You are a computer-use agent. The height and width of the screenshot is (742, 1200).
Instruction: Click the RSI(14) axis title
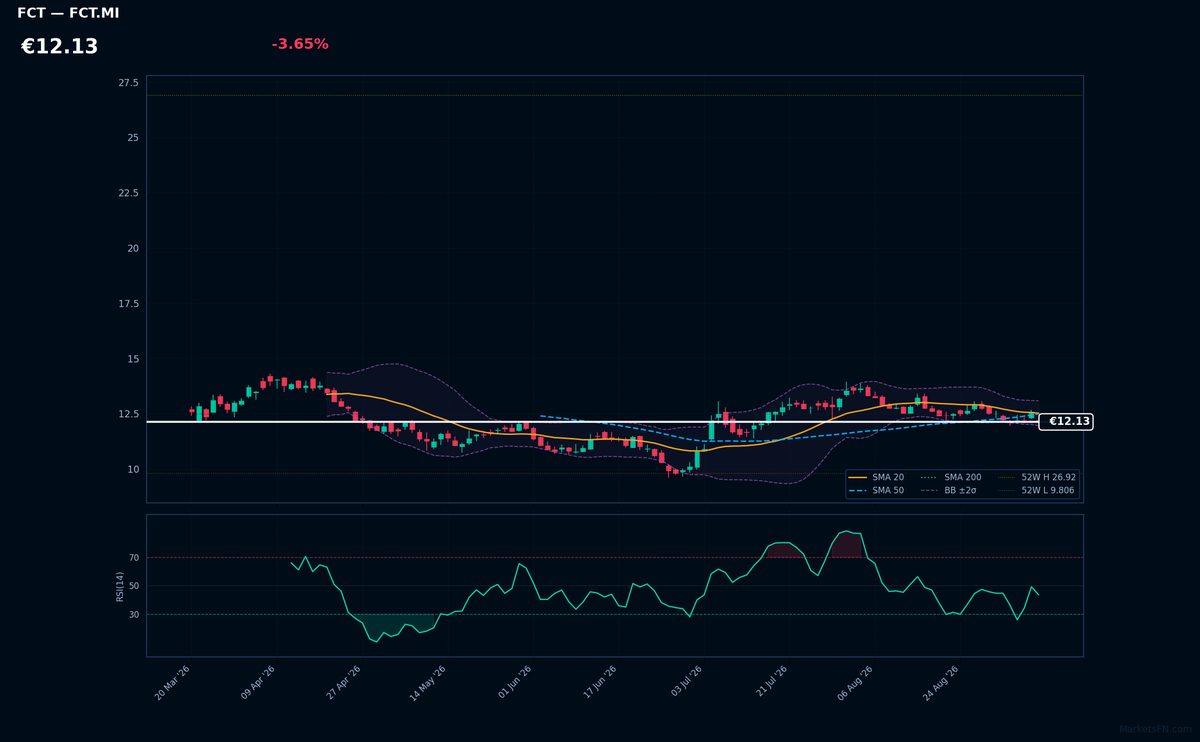tap(120, 586)
